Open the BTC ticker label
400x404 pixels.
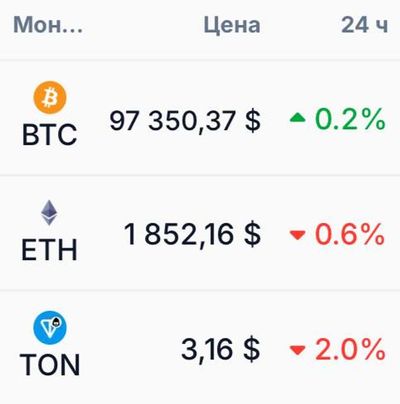pyautogui.click(x=50, y=135)
